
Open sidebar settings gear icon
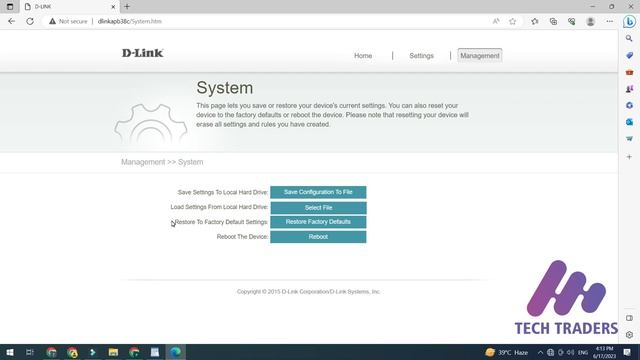(x=629, y=335)
